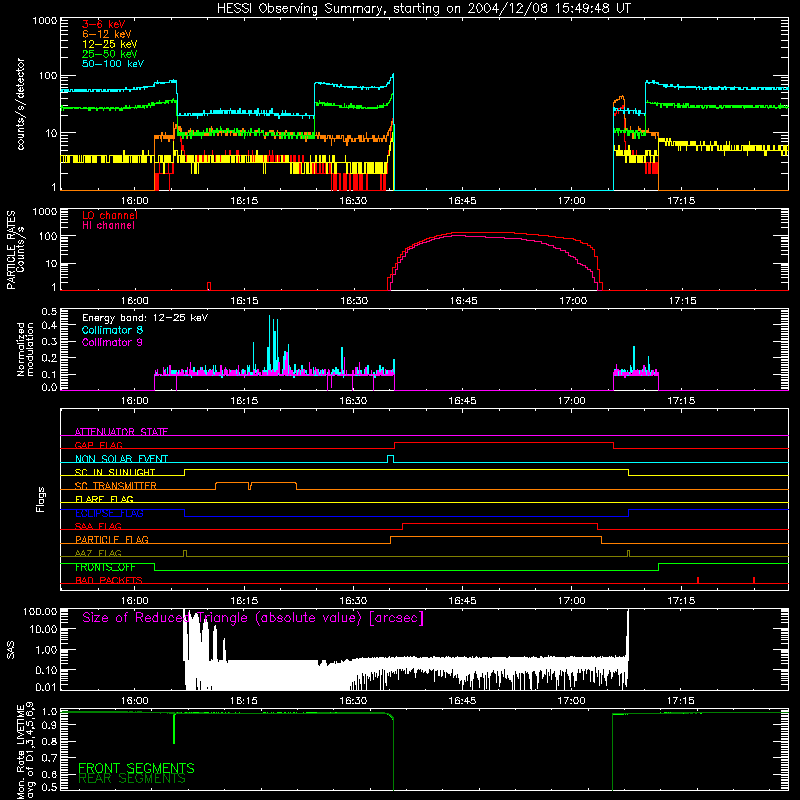Select the dim REAR SEGMENTS legend label
The image size is (800, 800).
132,778
